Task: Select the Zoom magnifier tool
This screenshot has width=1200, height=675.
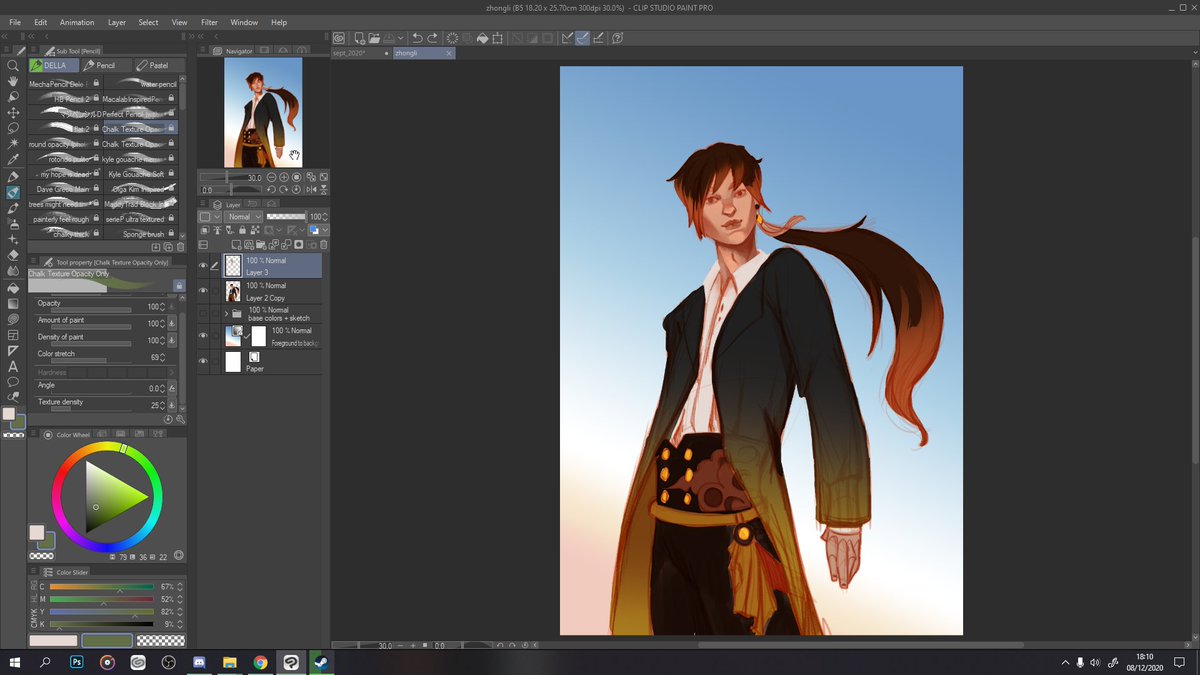Action: [x=13, y=65]
